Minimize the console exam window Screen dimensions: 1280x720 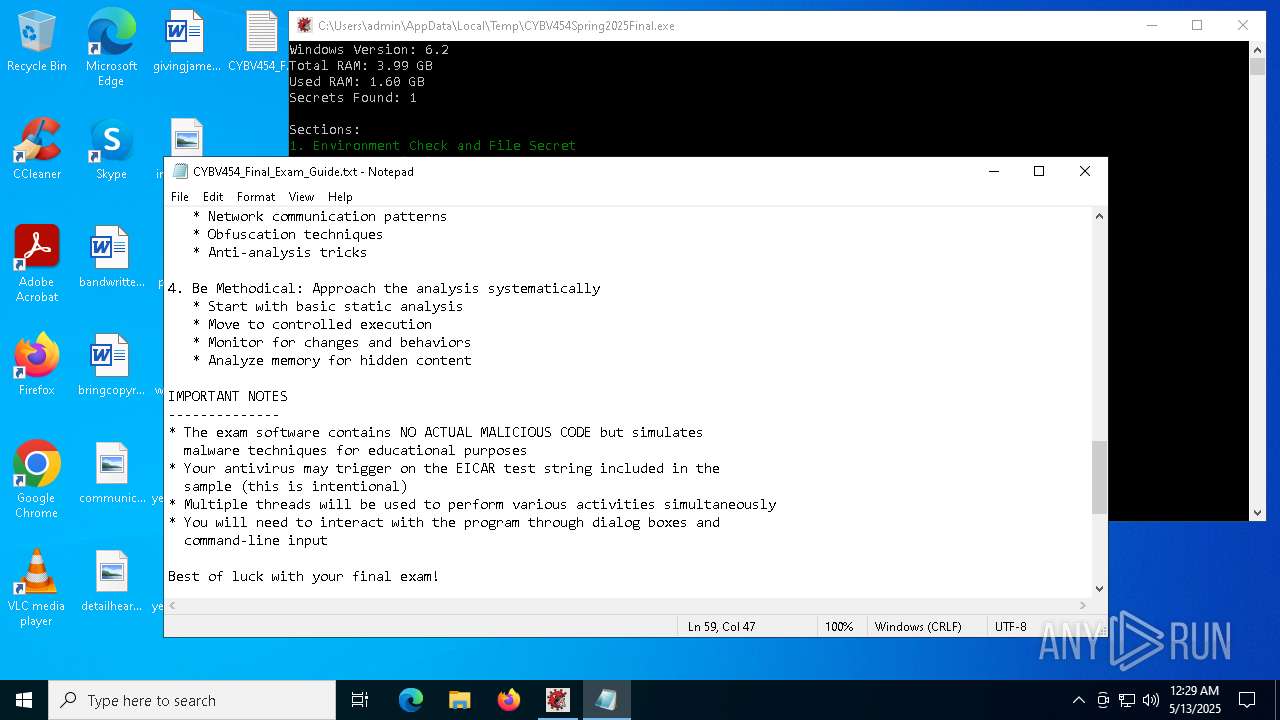coord(1151,25)
